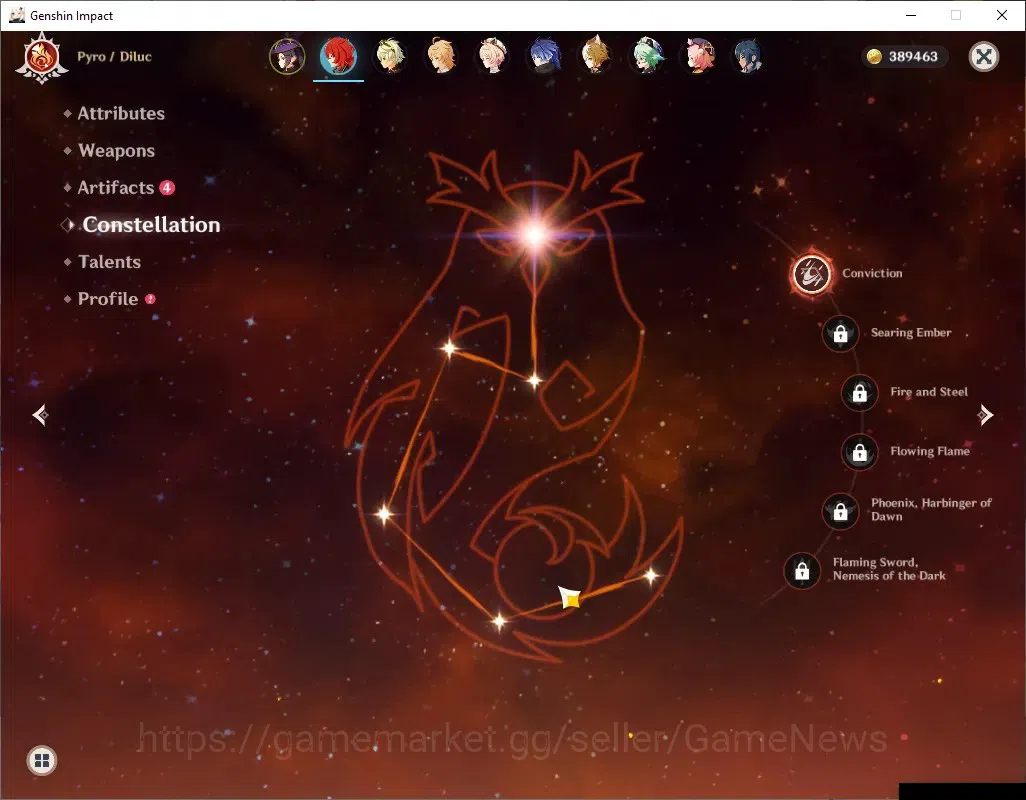Click the large glowing star on owl's head

pyautogui.click(x=535, y=234)
